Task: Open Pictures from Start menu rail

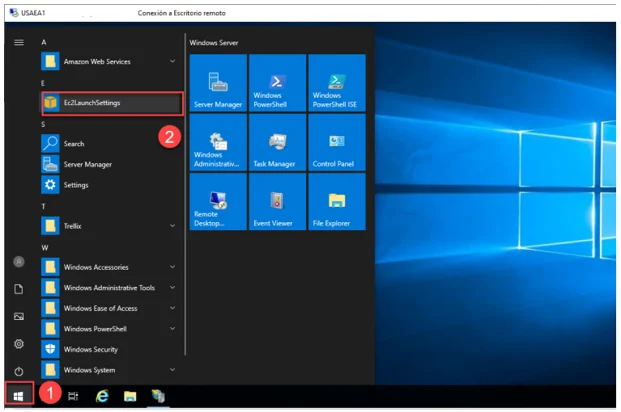Action: tap(19, 317)
